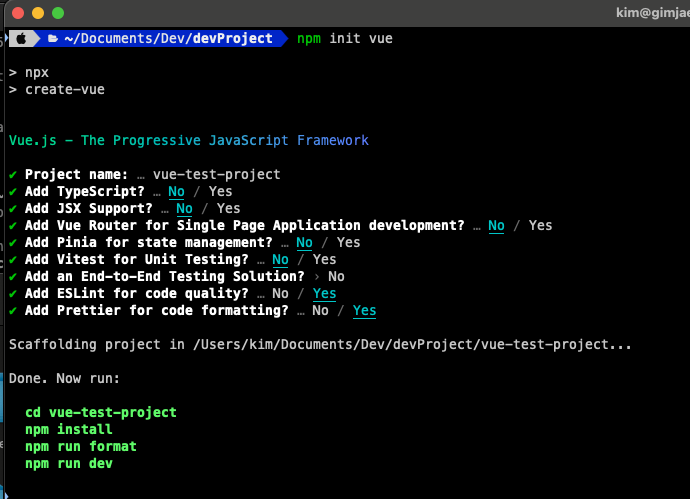Image resolution: width=690 pixels, height=499 pixels.
Task: Click the 'Project name:' prompt label
Action: click(77, 175)
